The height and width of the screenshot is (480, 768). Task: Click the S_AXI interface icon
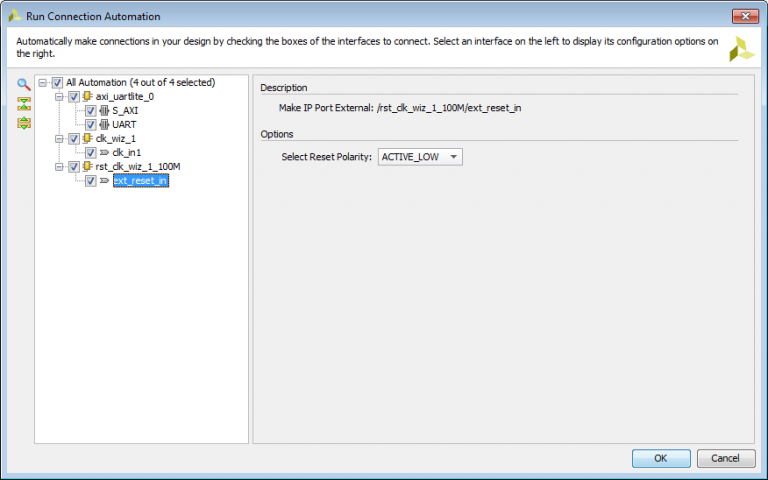point(104,111)
